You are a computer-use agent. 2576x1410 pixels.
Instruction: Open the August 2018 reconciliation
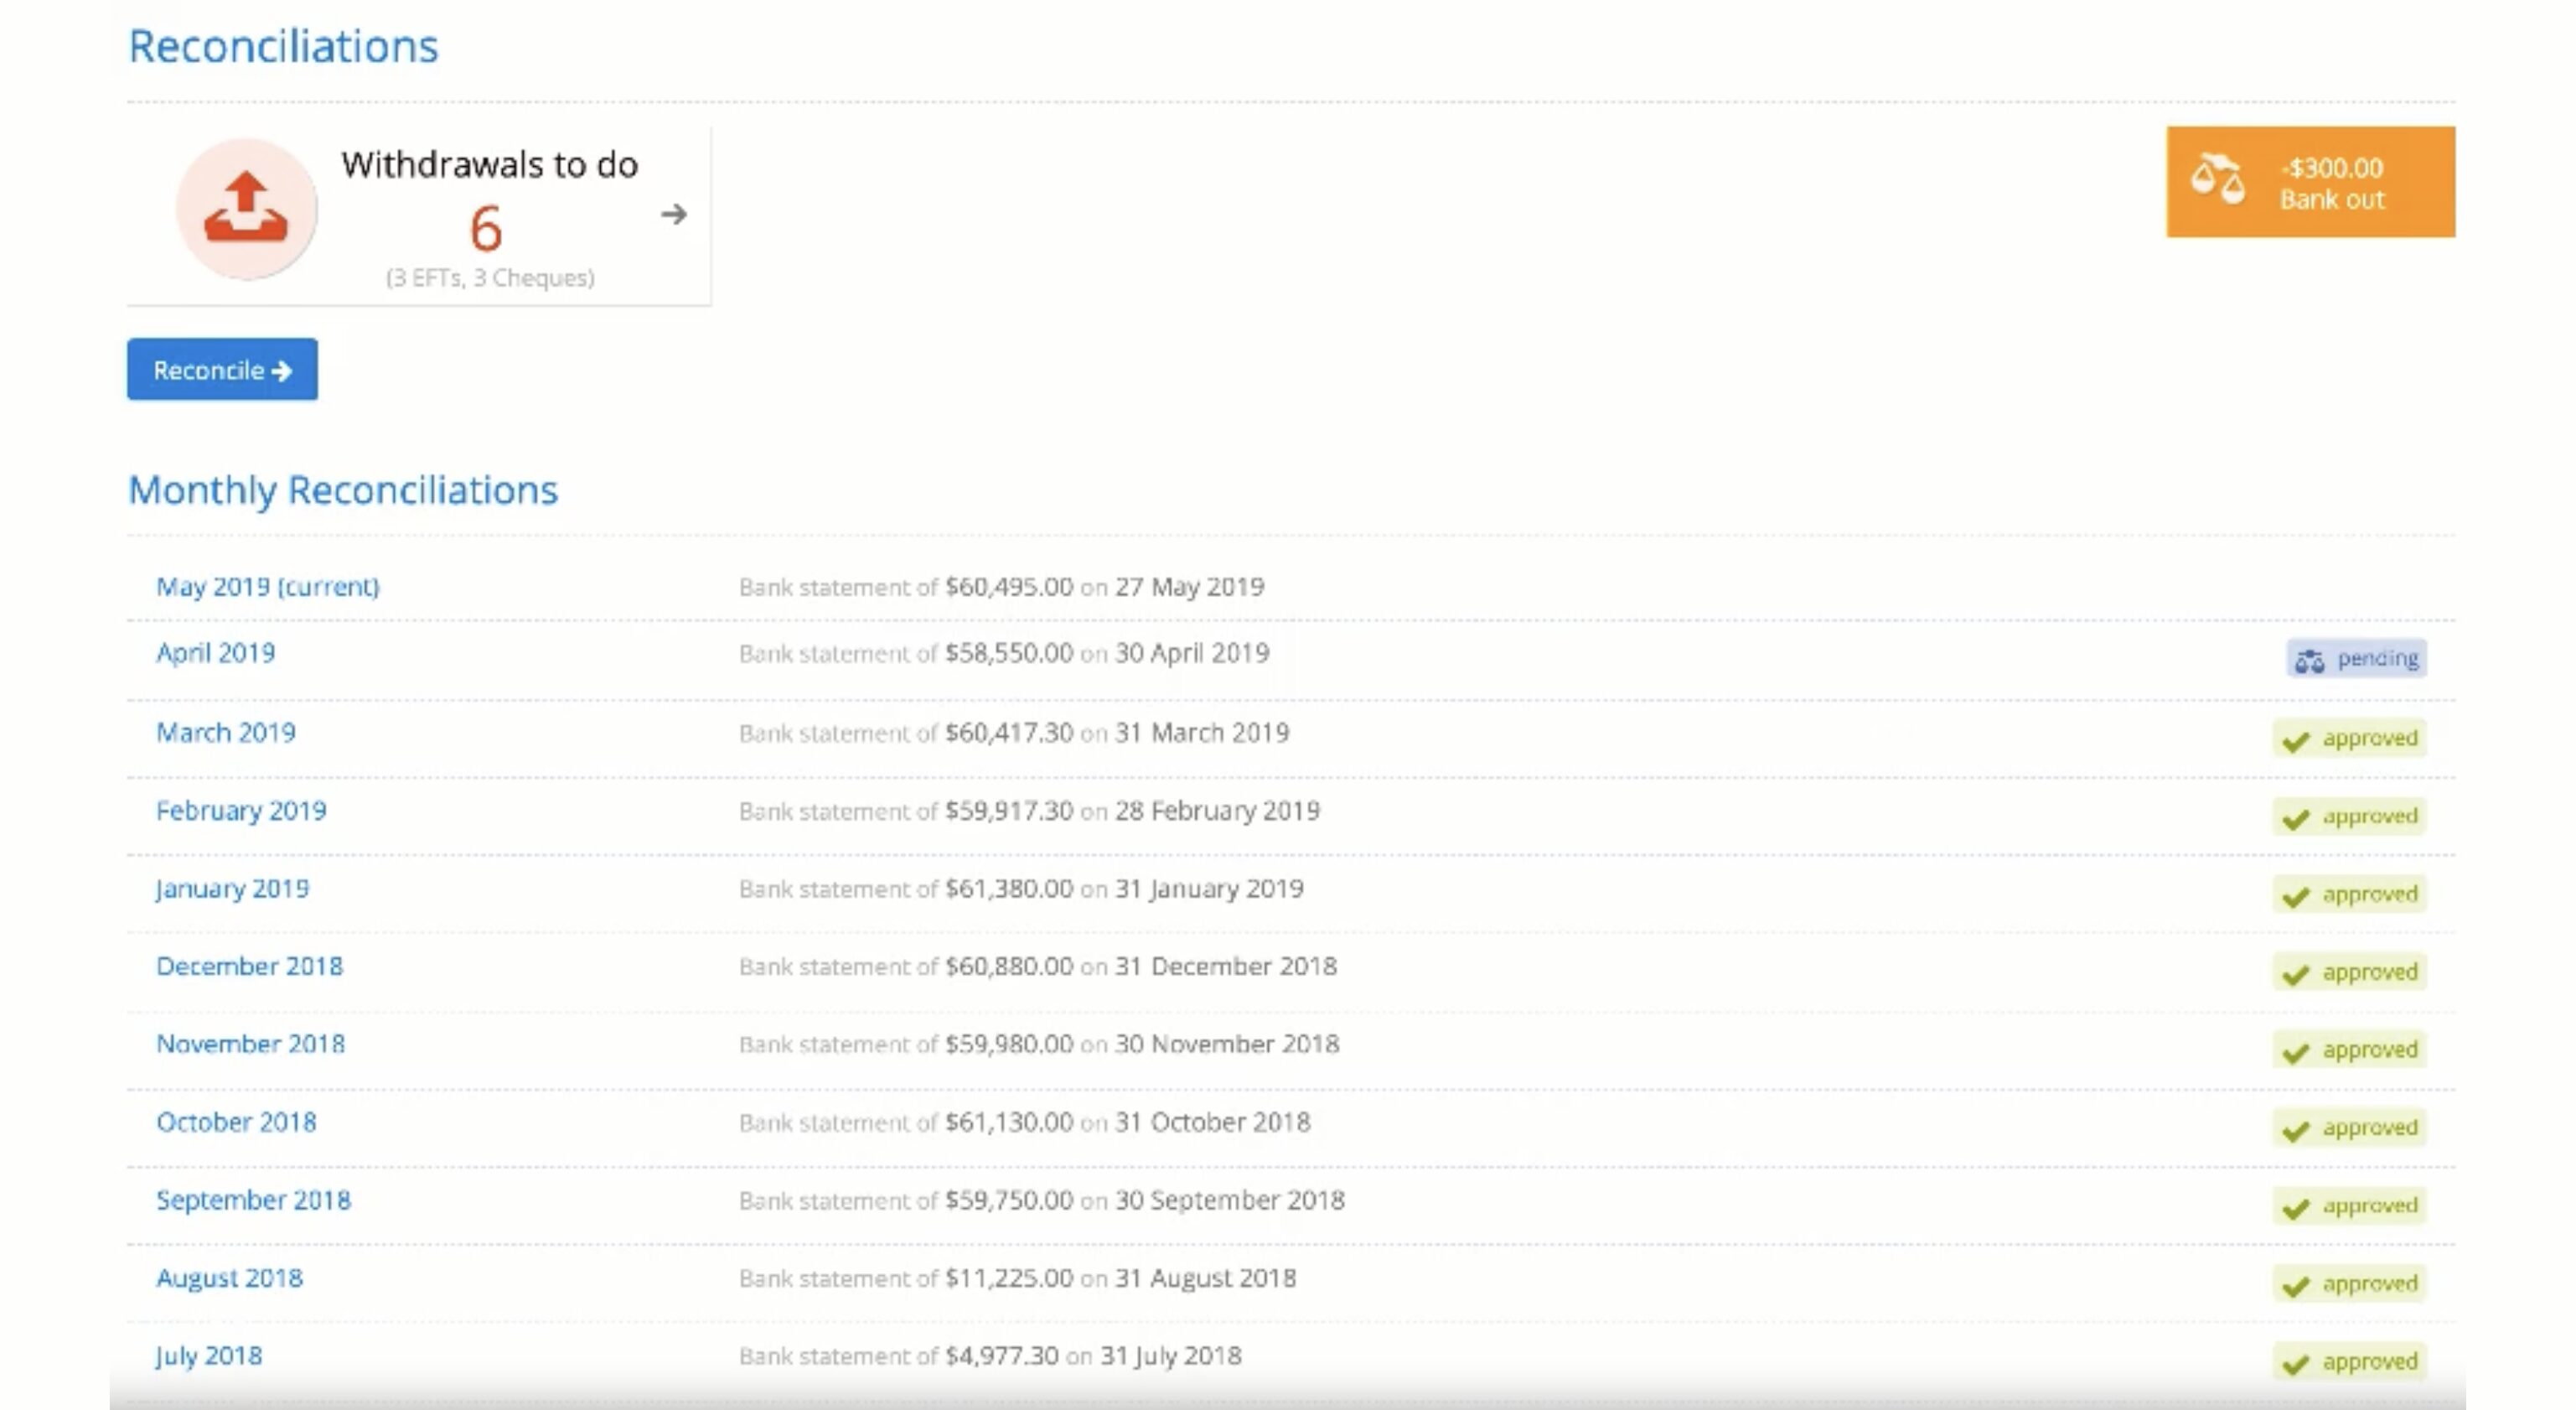pyautogui.click(x=229, y=1278)
